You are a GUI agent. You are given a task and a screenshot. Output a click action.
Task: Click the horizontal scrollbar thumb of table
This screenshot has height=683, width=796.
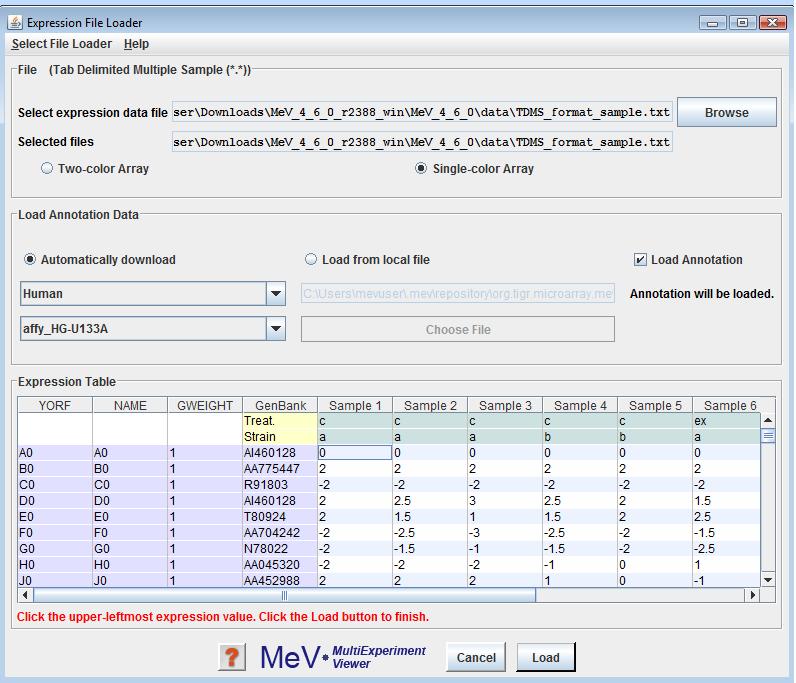click(x=284, y=595)
